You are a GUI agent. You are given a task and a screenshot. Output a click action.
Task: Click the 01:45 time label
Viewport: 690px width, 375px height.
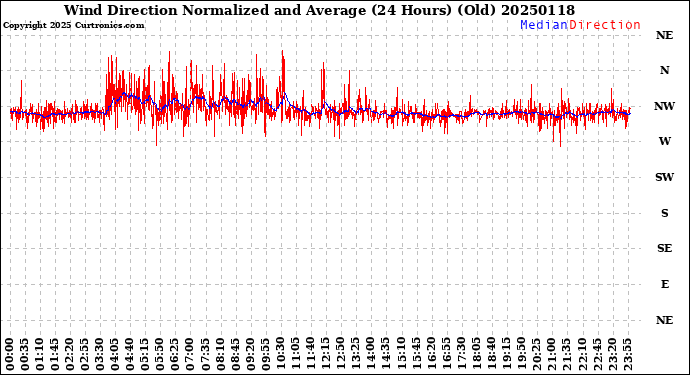55,354
